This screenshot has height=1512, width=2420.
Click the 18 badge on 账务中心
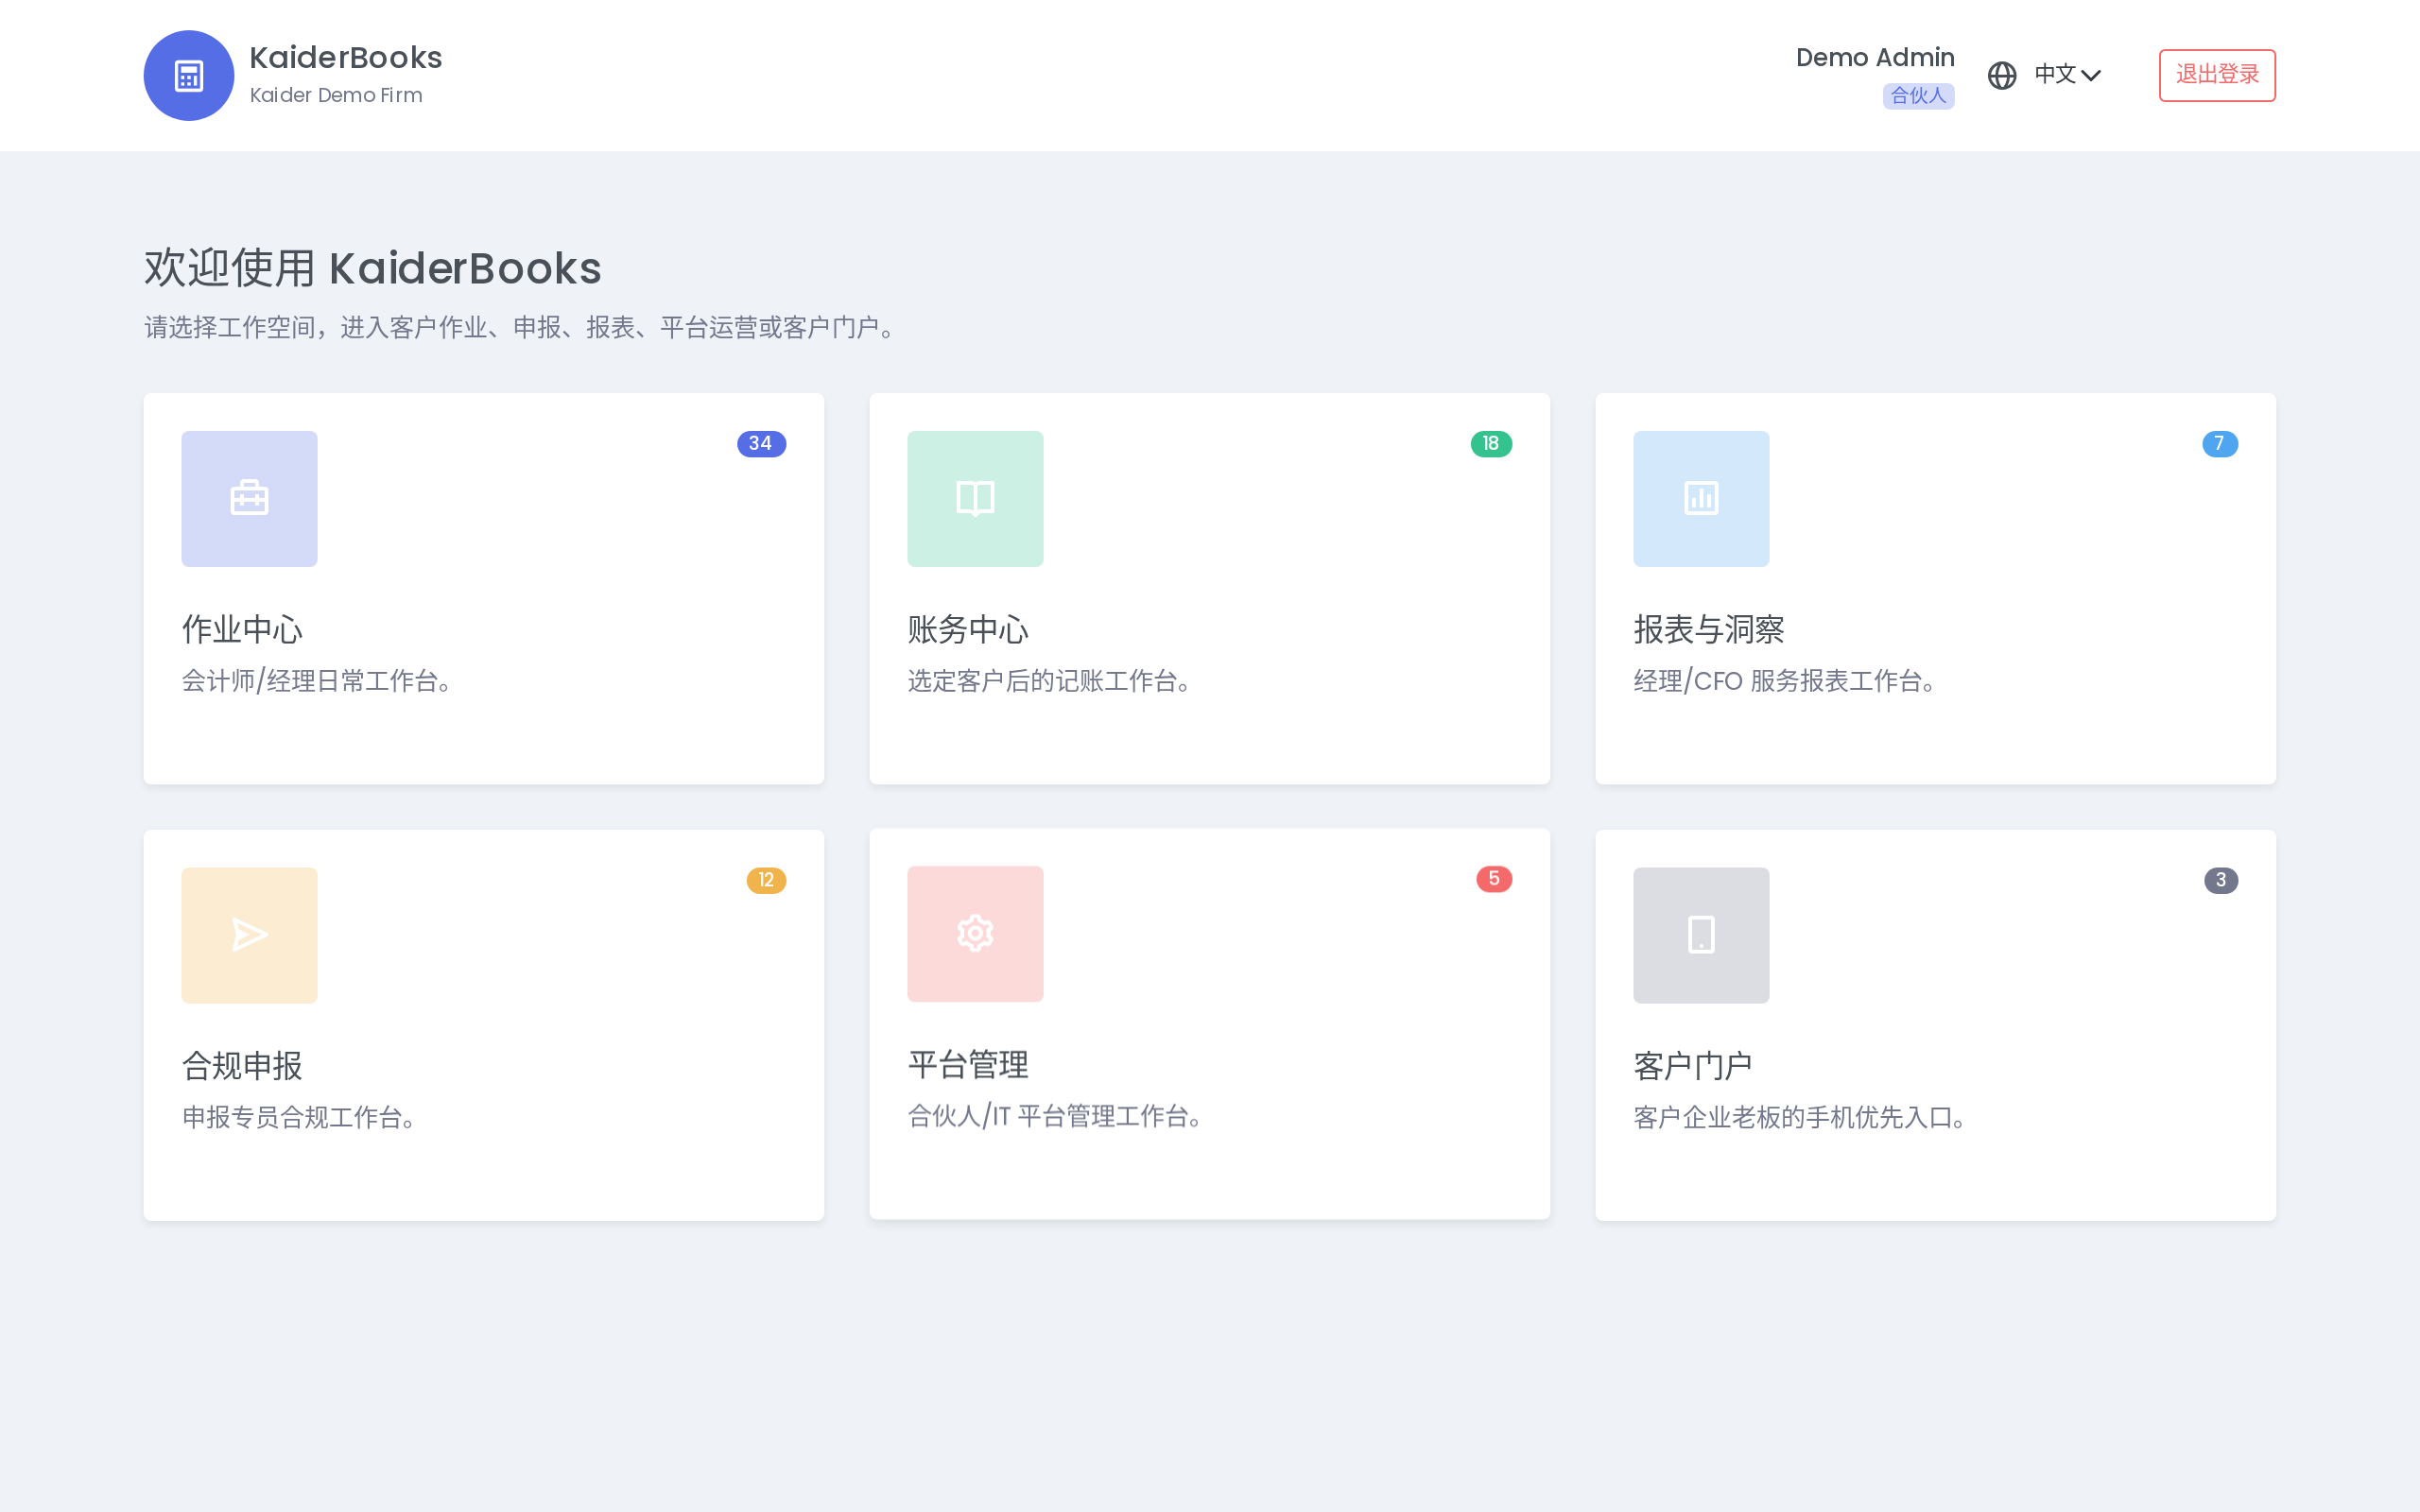[1491, 444]
